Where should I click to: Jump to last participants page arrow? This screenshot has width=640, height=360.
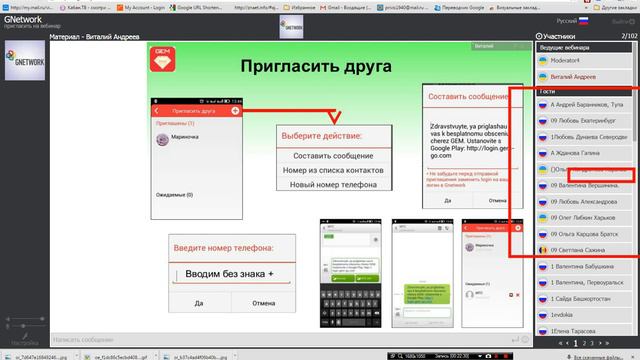pyautogui.click(x=607, y=343)
